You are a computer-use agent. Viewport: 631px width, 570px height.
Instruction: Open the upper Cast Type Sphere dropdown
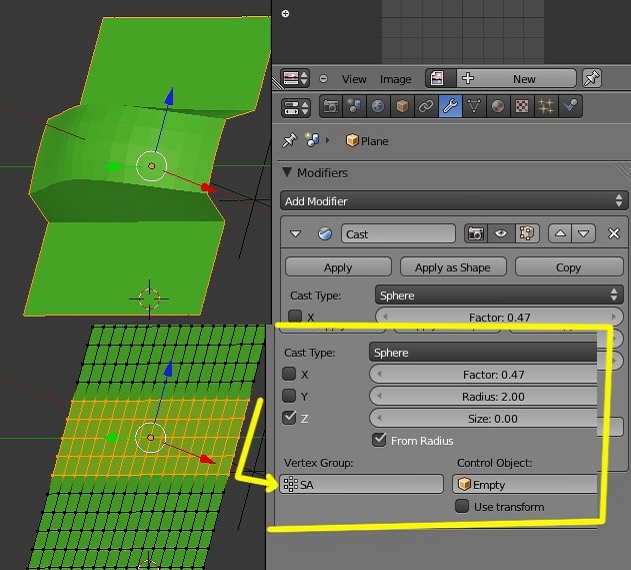click(499, 295)
